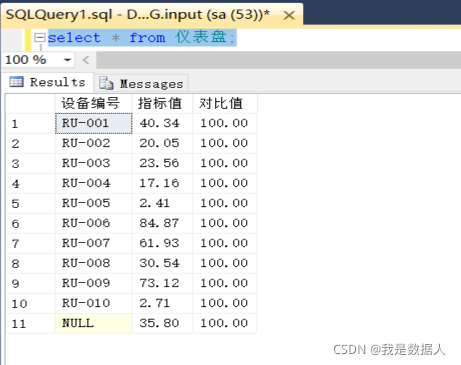This screenshot has height=365, width=461.
Task: Select 100.00 in the NULL row
Action: click(x=225, y=323)
